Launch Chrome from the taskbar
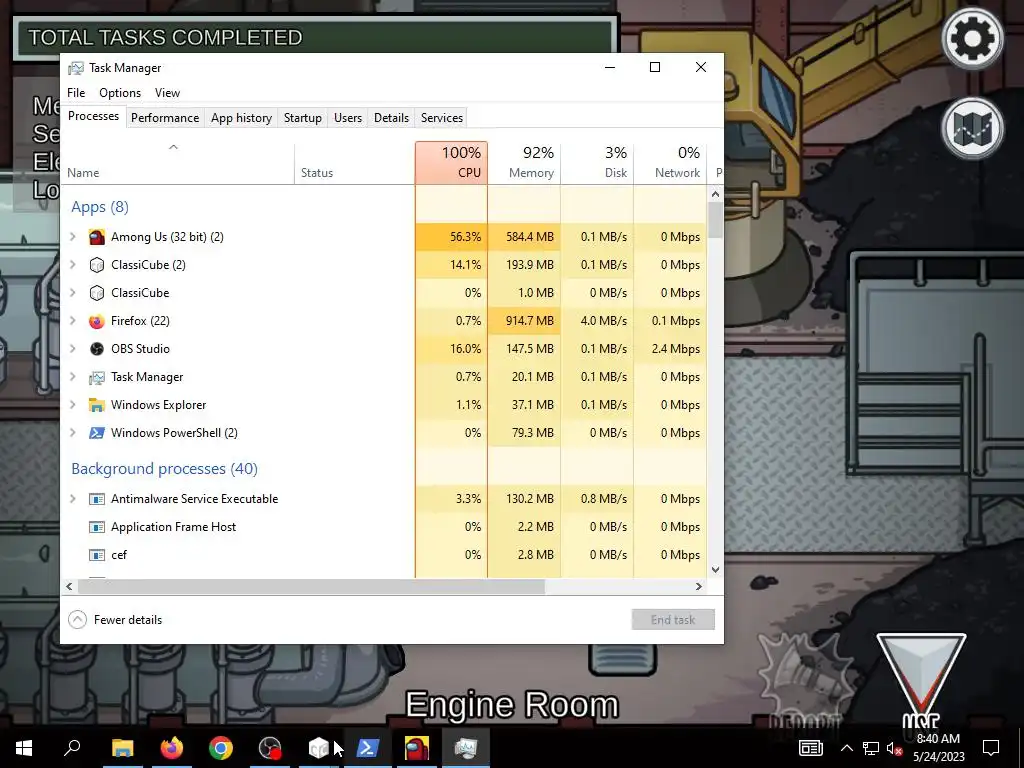This screenshot has width=1024, height=768. (x=221, y=748)
